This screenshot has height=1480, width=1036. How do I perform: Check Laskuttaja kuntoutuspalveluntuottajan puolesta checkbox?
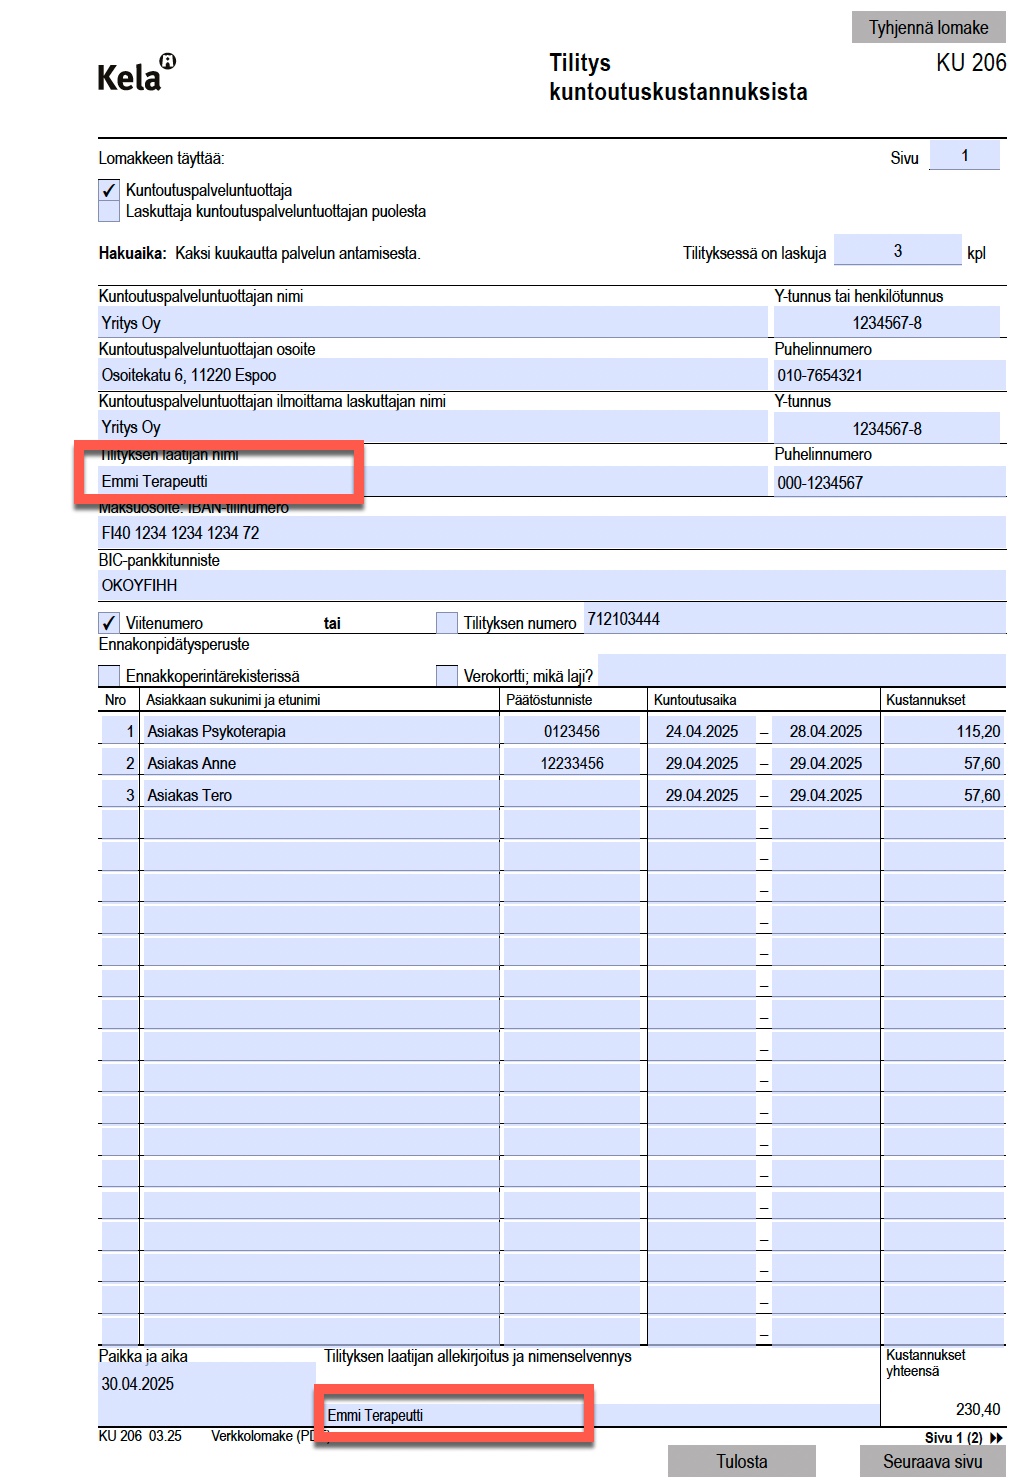click(109, 212)
